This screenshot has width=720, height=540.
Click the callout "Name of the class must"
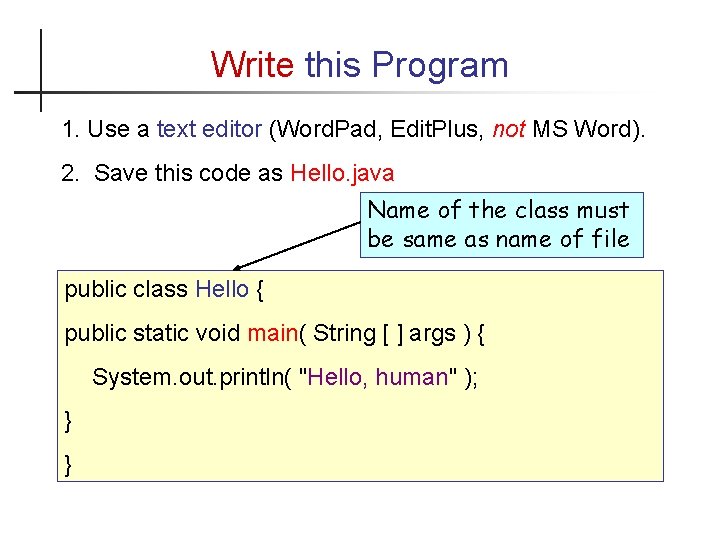(498, 210)
